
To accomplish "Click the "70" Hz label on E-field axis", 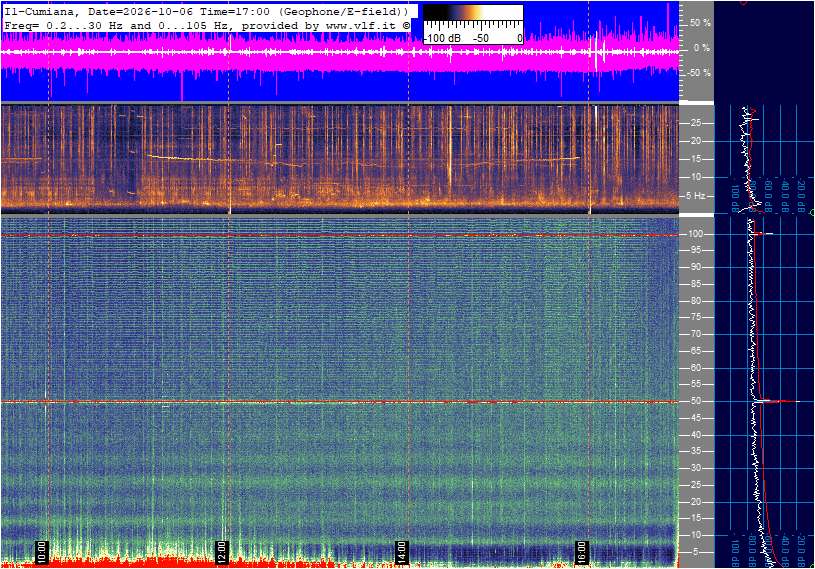I will tap(695, 334).
